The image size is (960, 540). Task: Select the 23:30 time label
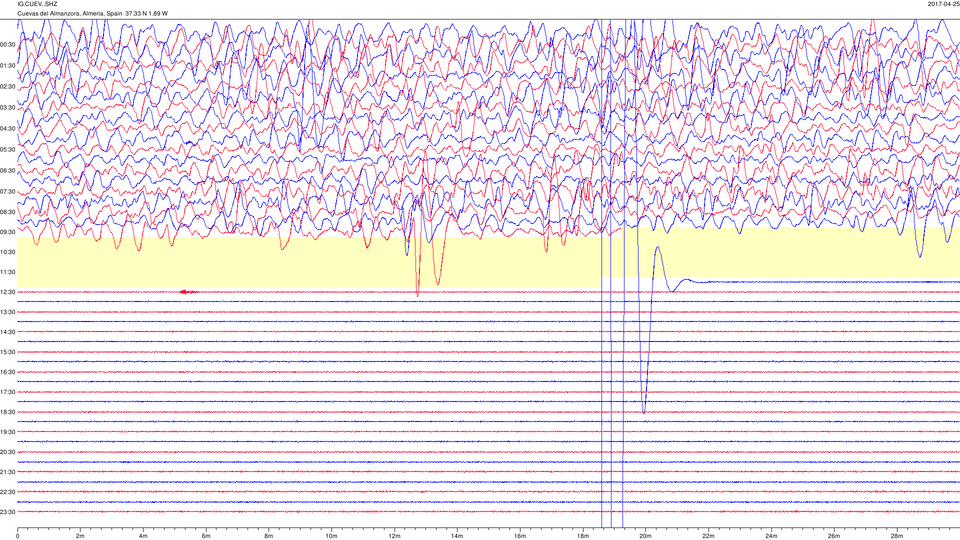(x=8, y=512)
